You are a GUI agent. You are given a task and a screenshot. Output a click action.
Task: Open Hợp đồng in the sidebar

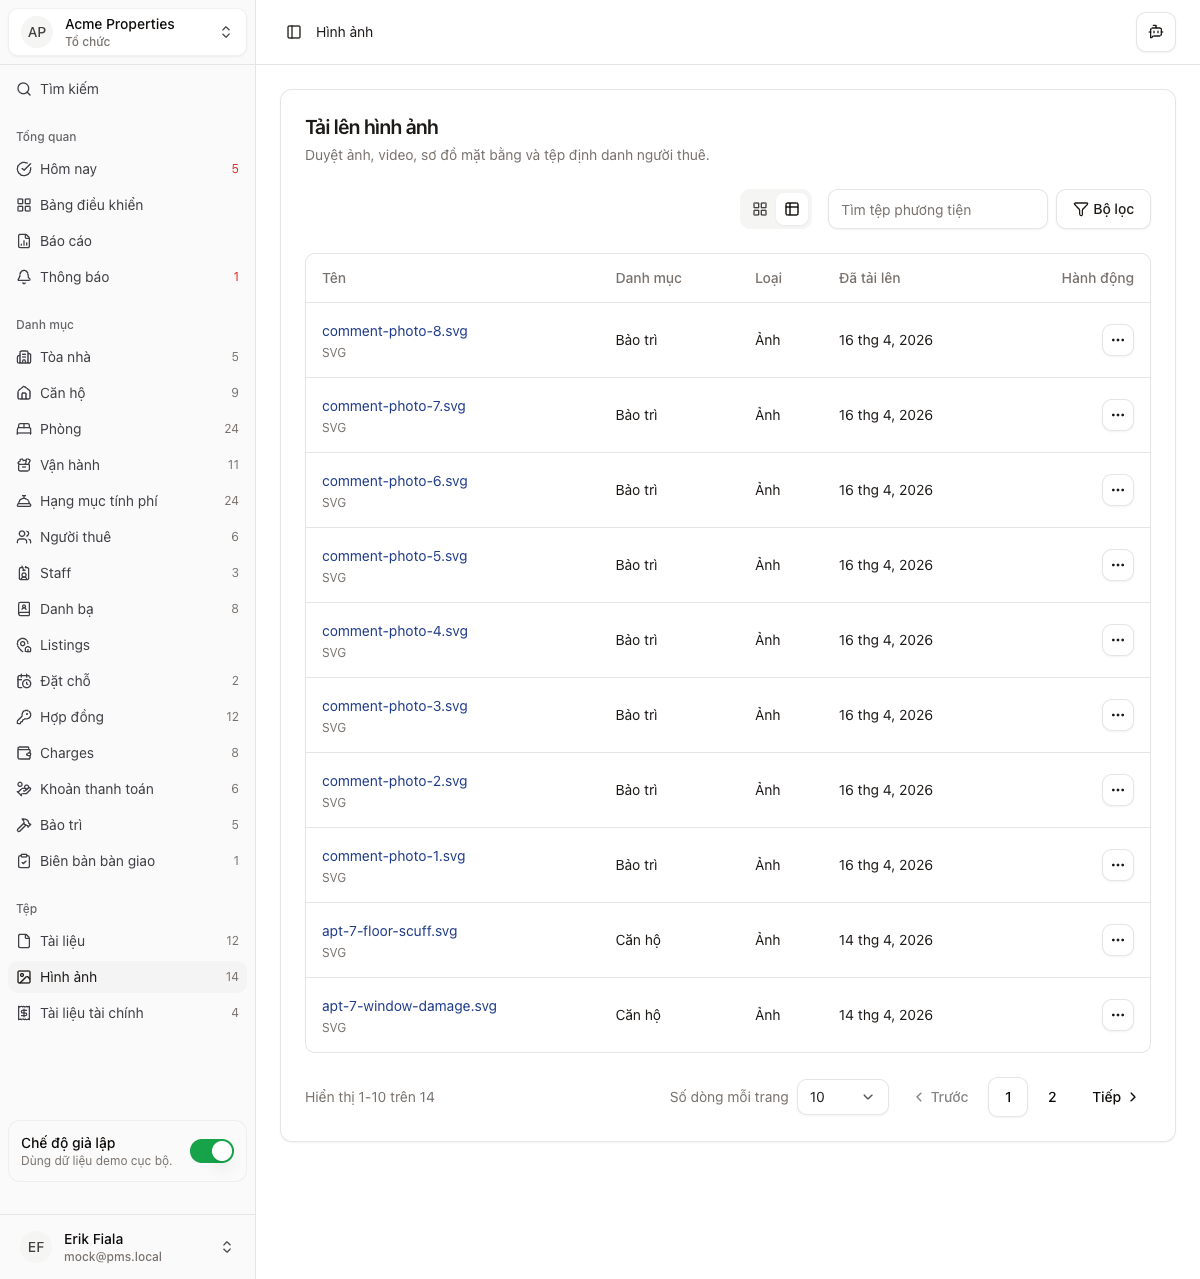pos(72,717)
